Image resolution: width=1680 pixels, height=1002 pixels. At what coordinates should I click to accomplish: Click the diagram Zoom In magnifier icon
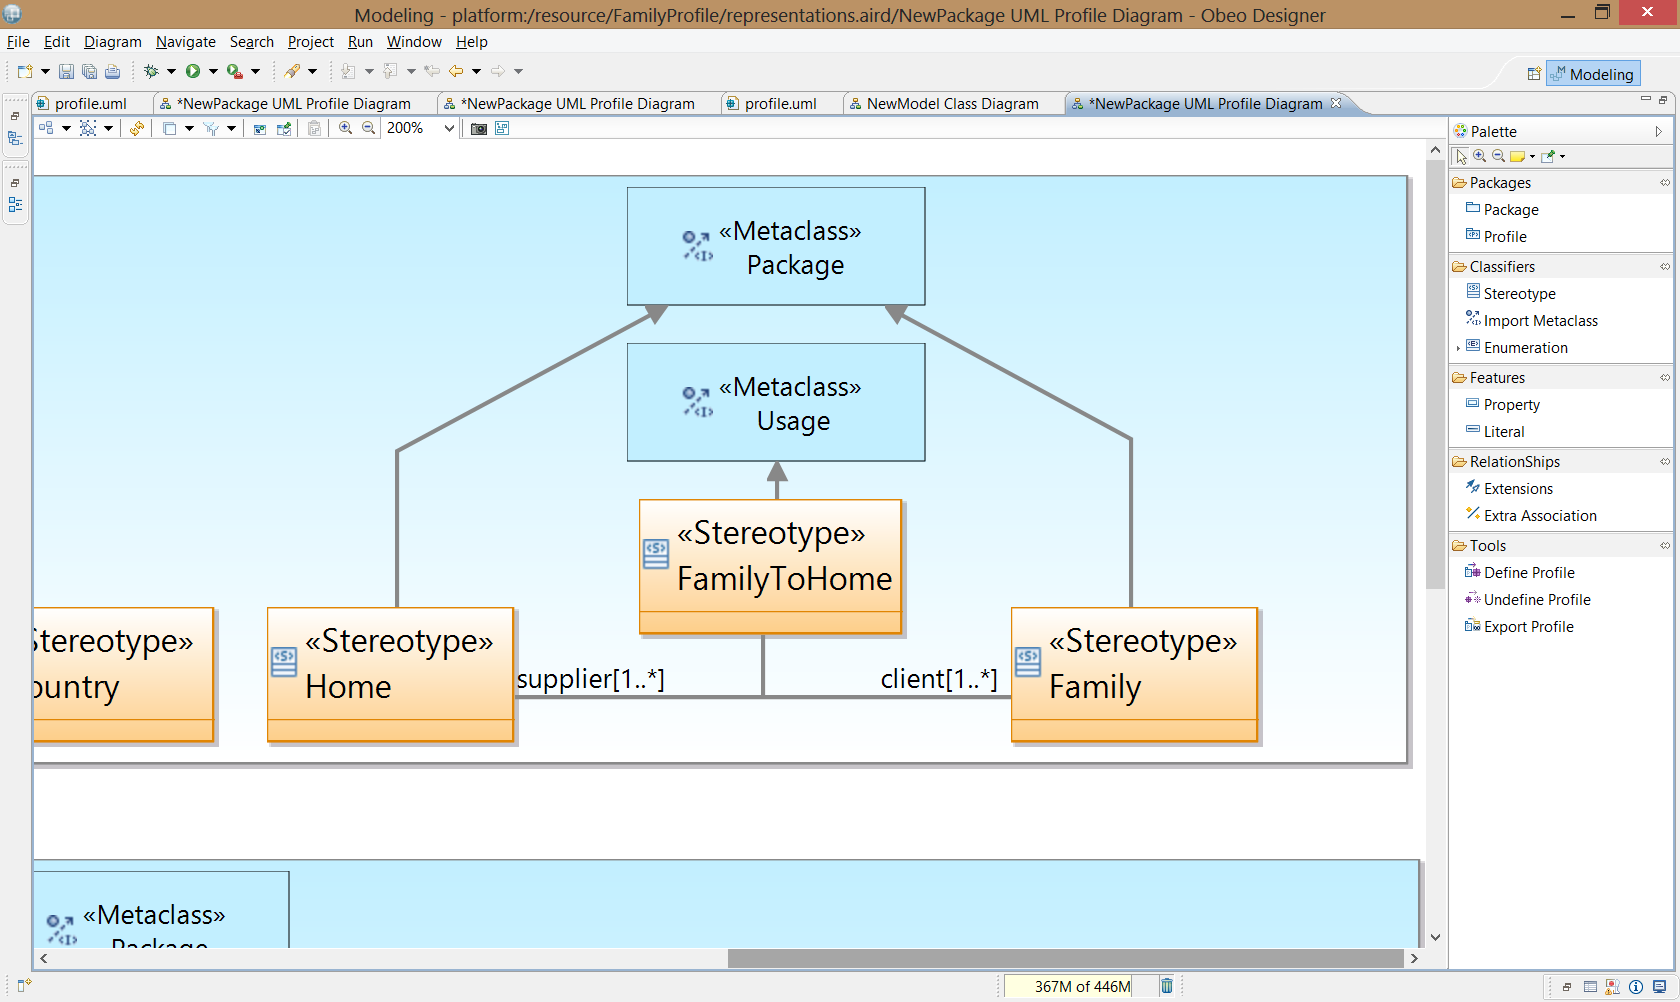coord(345,128)
